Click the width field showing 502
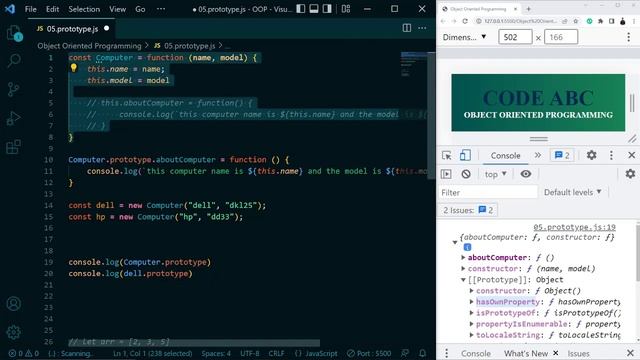 tap(515, 37)
